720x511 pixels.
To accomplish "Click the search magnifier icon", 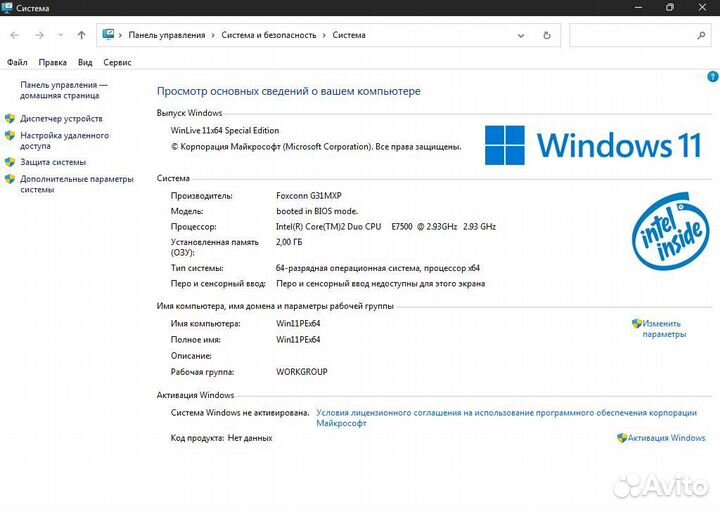I will (x=700, y=35).
